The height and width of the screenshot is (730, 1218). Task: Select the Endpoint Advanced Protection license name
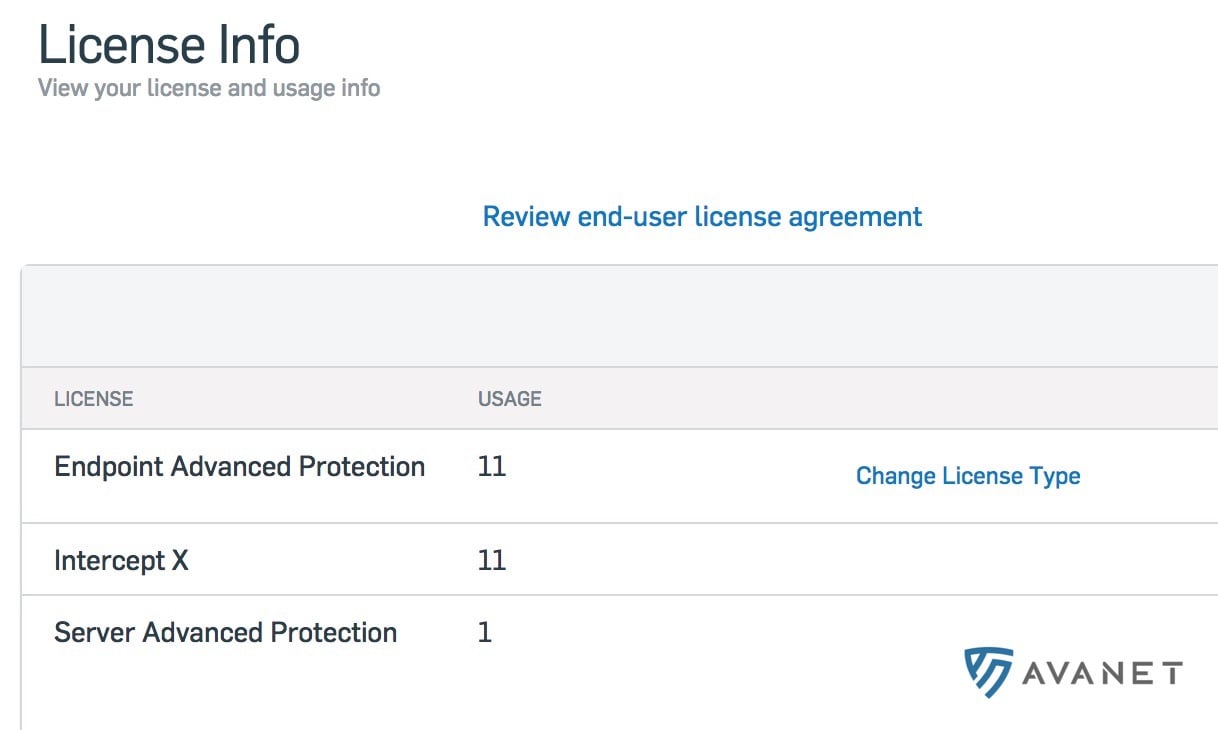tap(240, 467)
